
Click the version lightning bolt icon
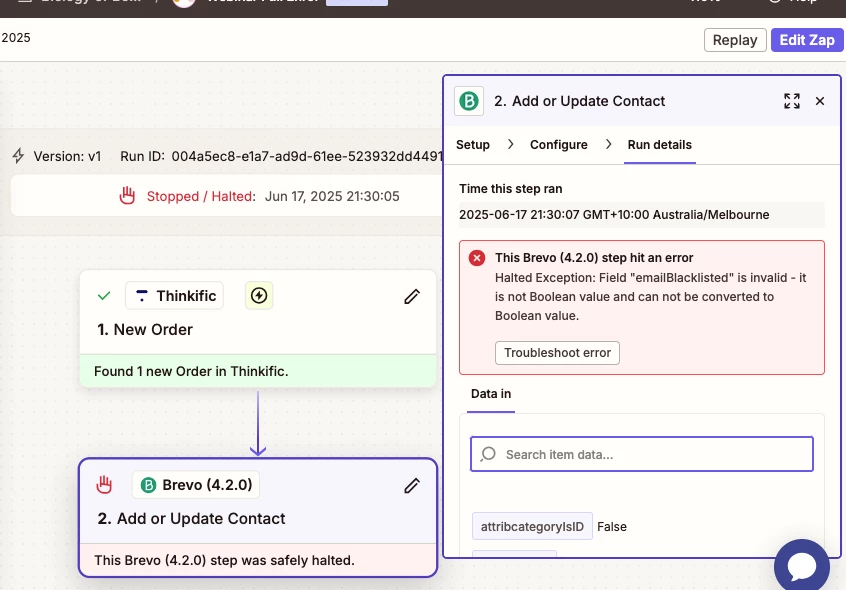[x=18, y=156]
